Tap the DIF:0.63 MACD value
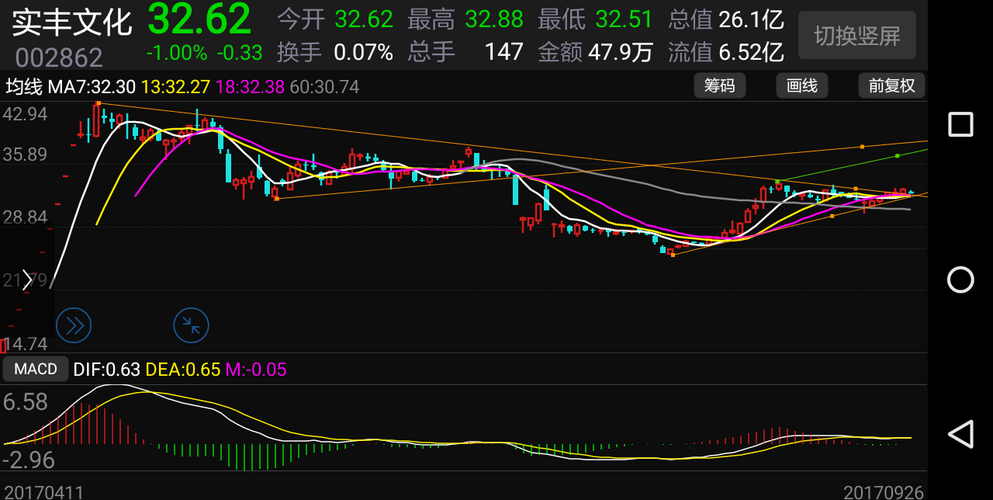This screenshot has width=993, height=500. 107,370
